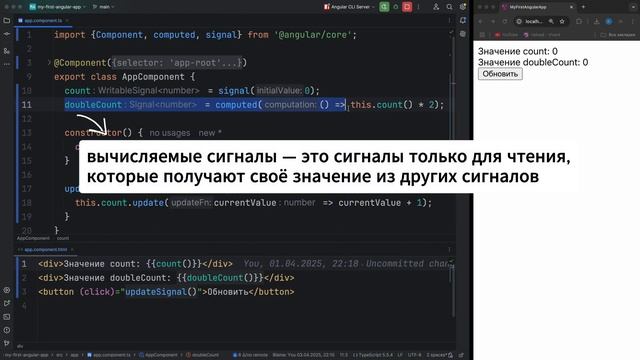Screen dimensions: 640x360
Task: Open the Terminal tool window icon
Action: click(x=7, y=317)
